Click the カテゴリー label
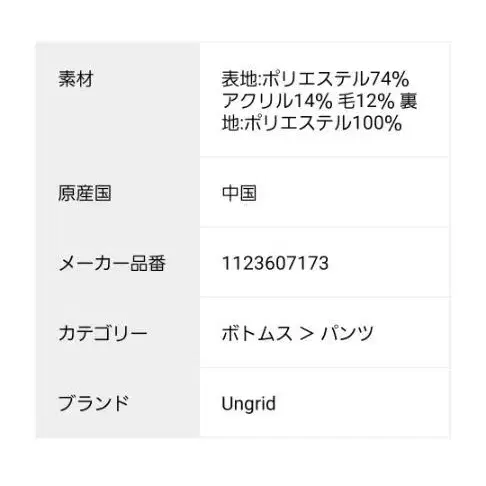 click(103, 333)
